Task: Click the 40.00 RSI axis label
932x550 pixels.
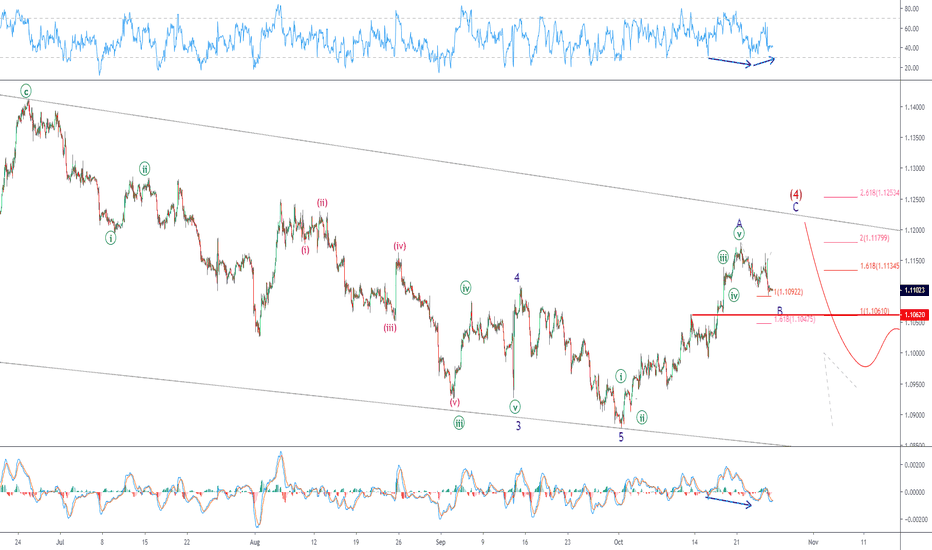Action: pyautogui.click(x=912, y=48)
